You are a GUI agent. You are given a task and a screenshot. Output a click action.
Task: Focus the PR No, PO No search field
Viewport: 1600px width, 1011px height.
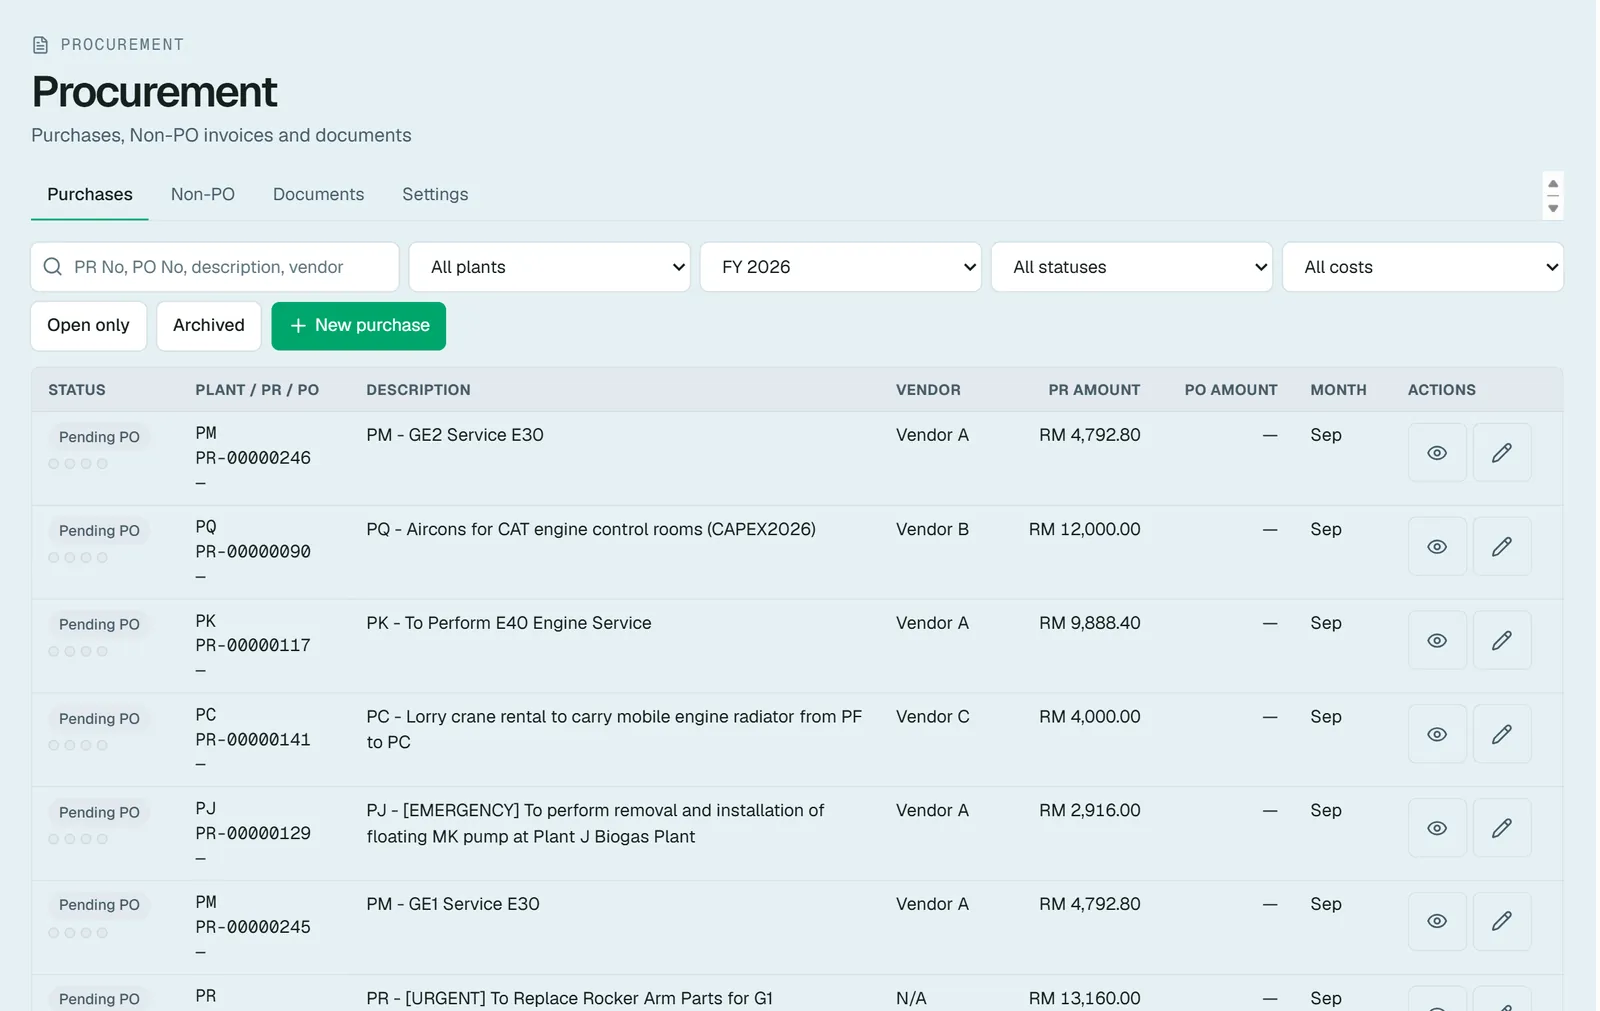click(x=215, y=267)
